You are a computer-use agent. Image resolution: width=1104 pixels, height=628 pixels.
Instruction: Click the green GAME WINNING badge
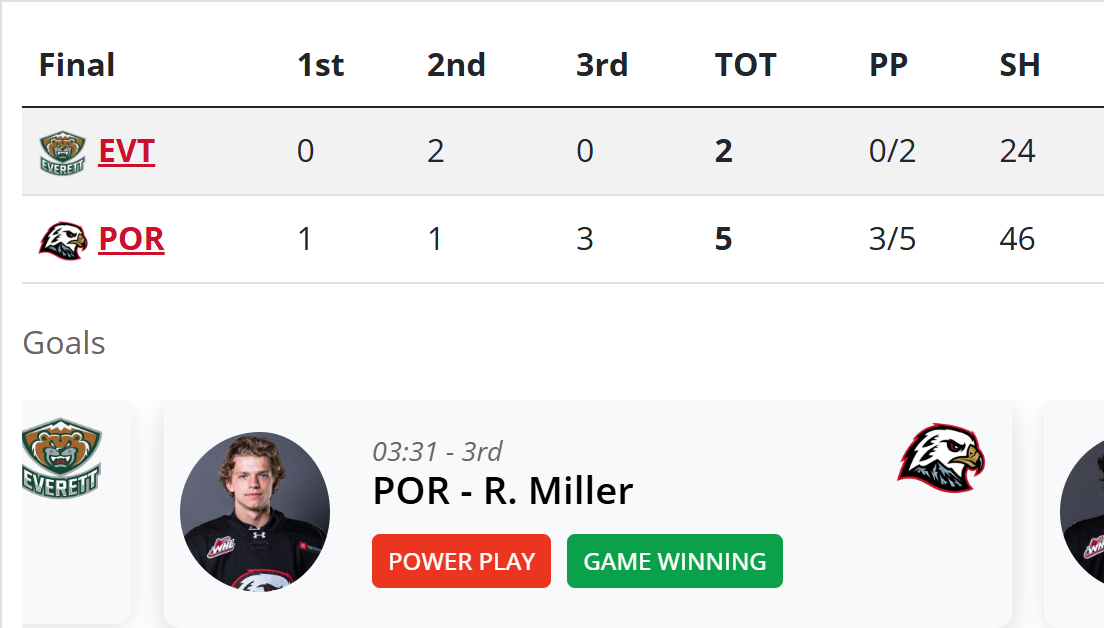click(x=674, y=561)
